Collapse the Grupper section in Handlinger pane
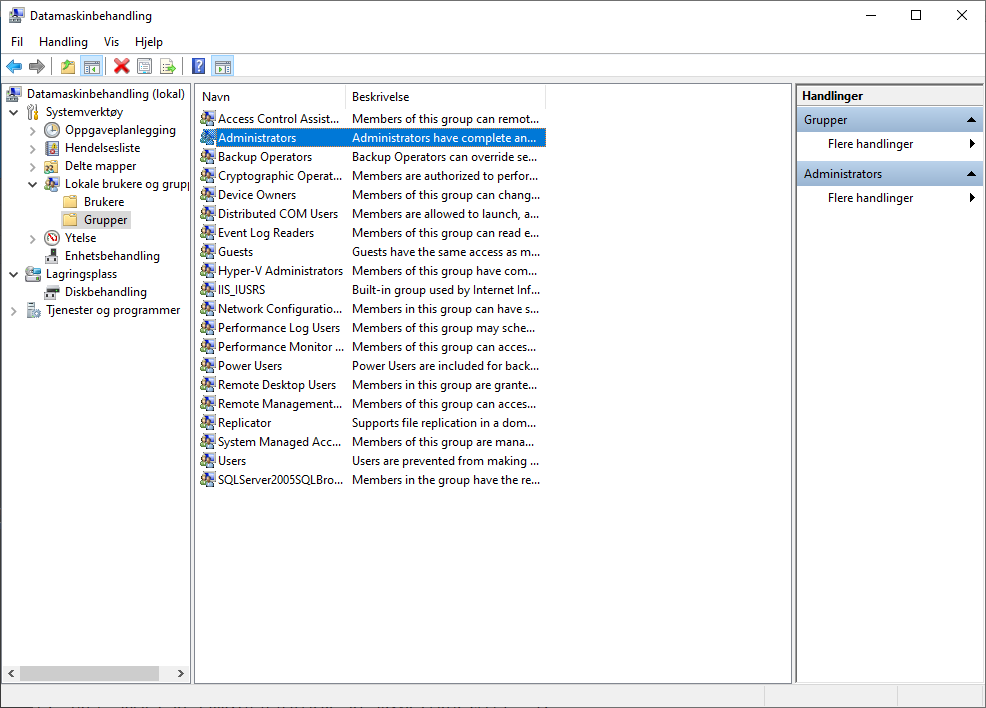 point(971,120)
